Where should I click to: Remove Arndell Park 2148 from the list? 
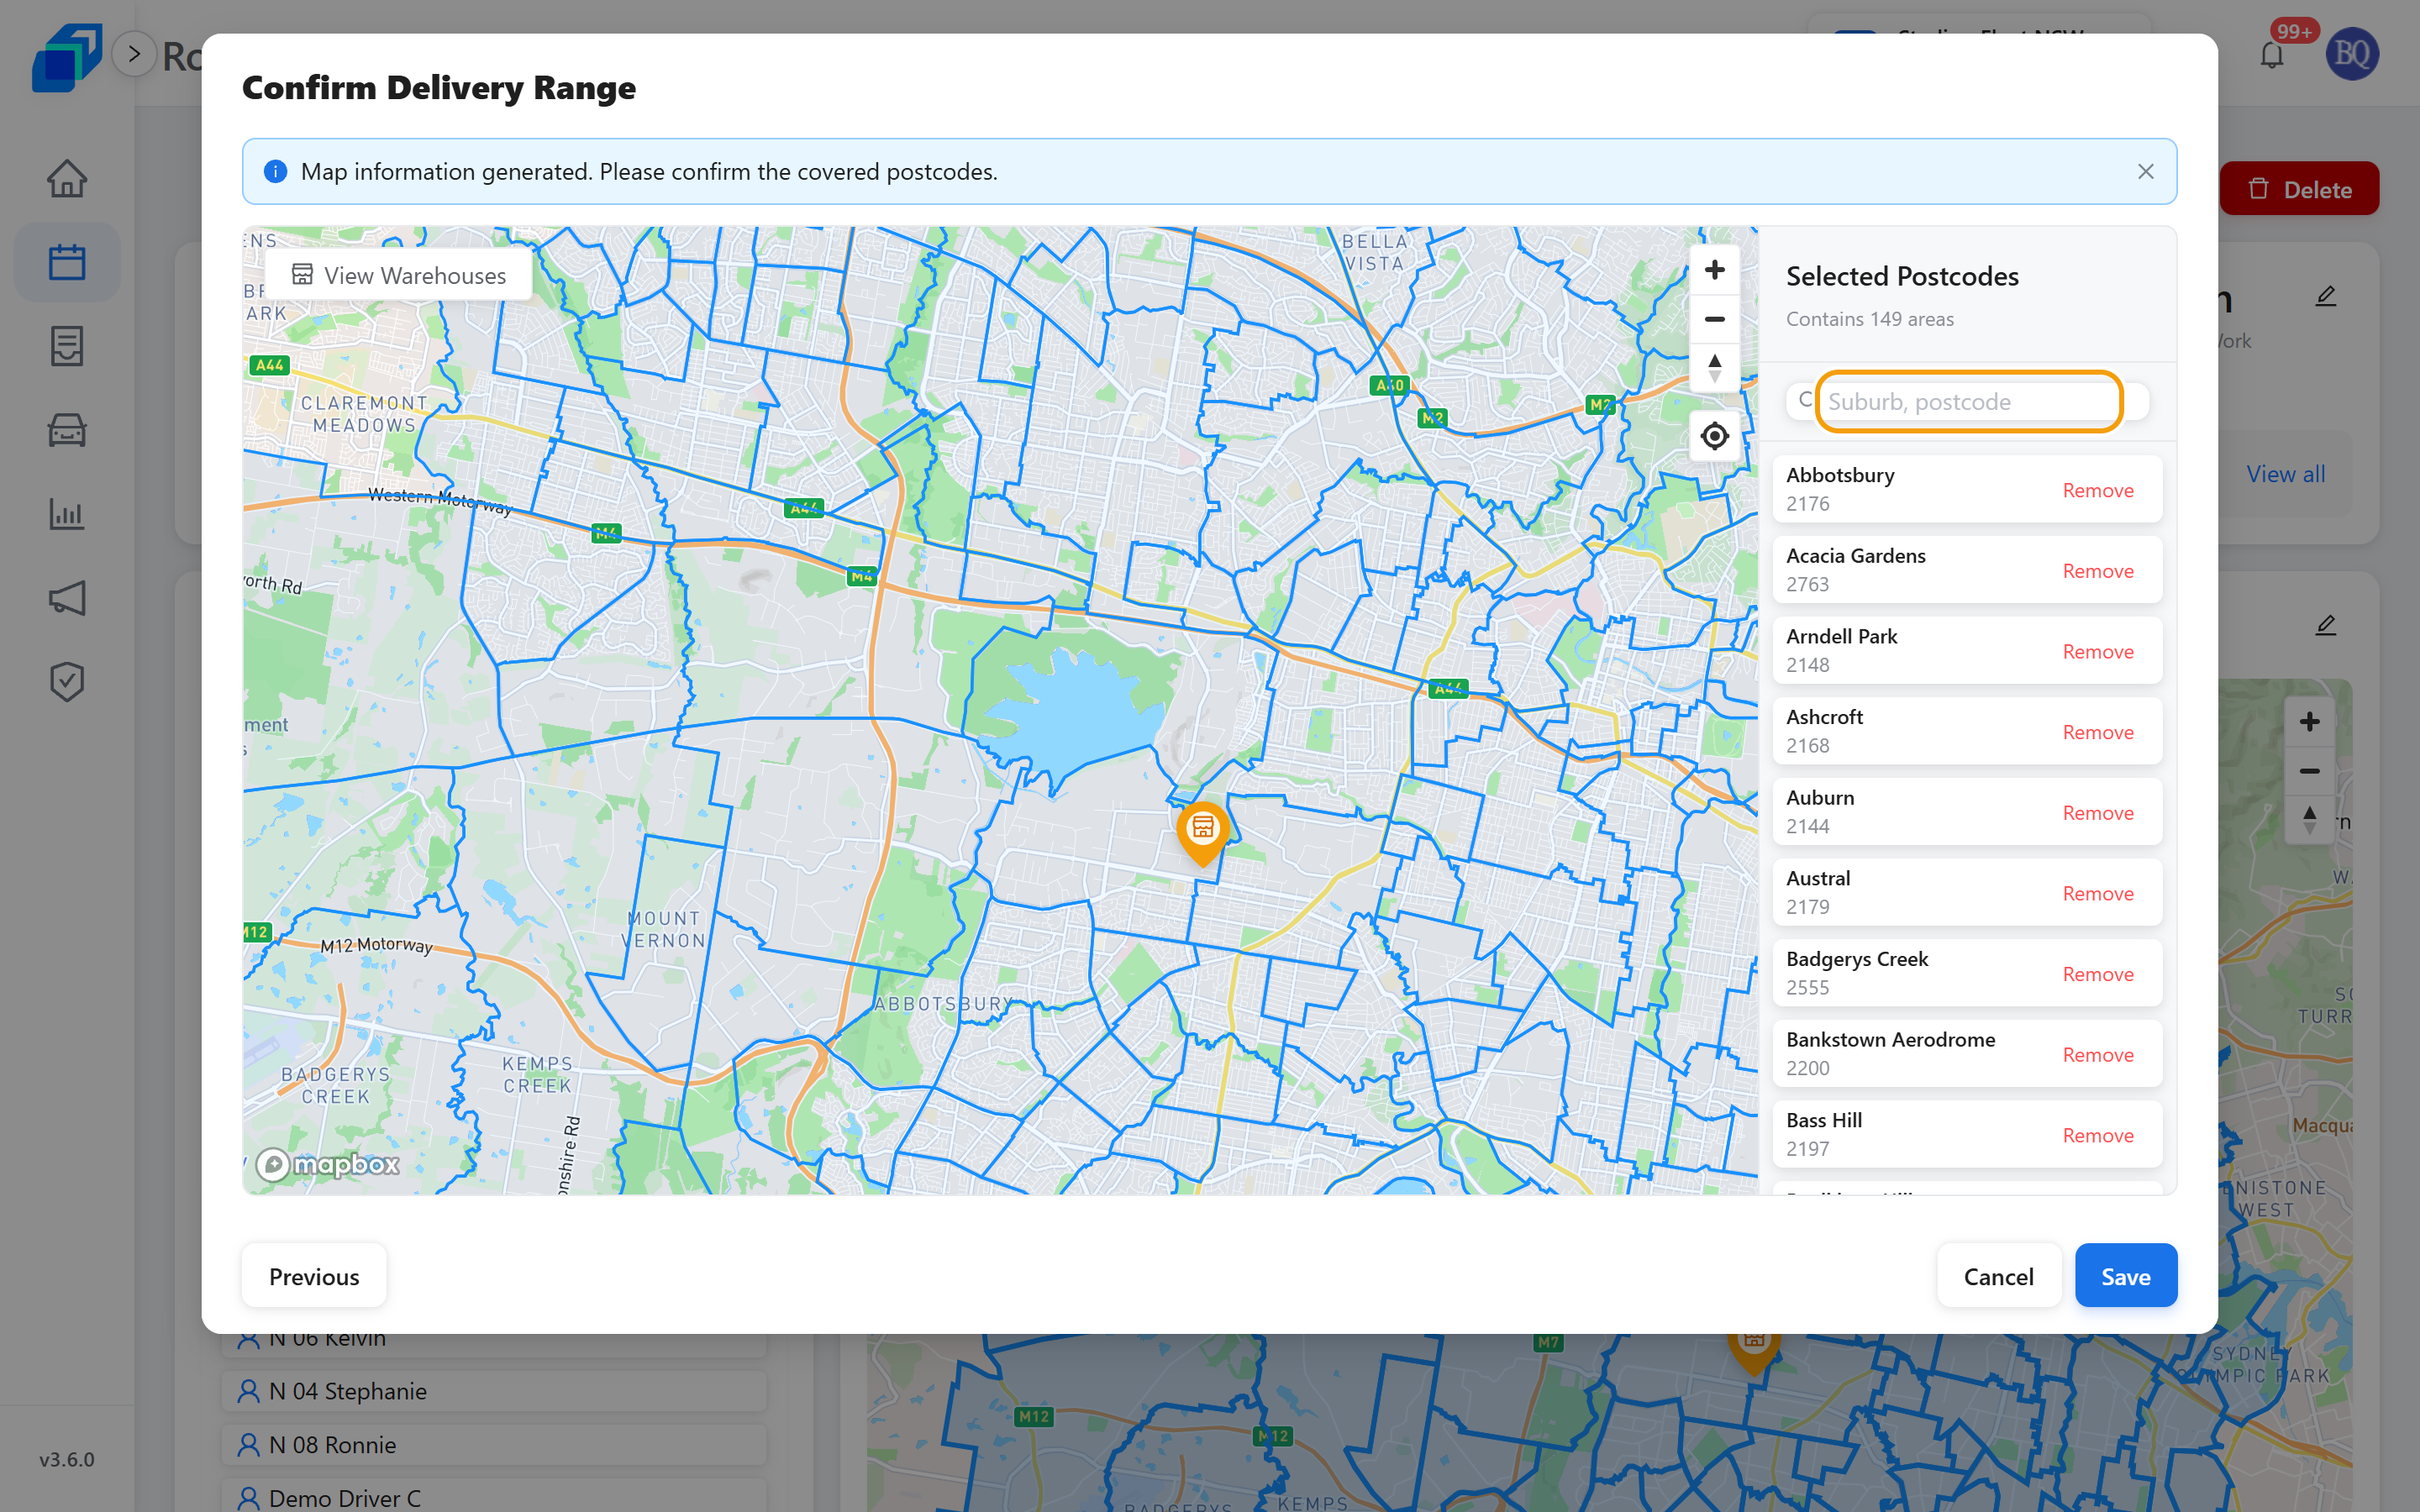[2097, 652]
